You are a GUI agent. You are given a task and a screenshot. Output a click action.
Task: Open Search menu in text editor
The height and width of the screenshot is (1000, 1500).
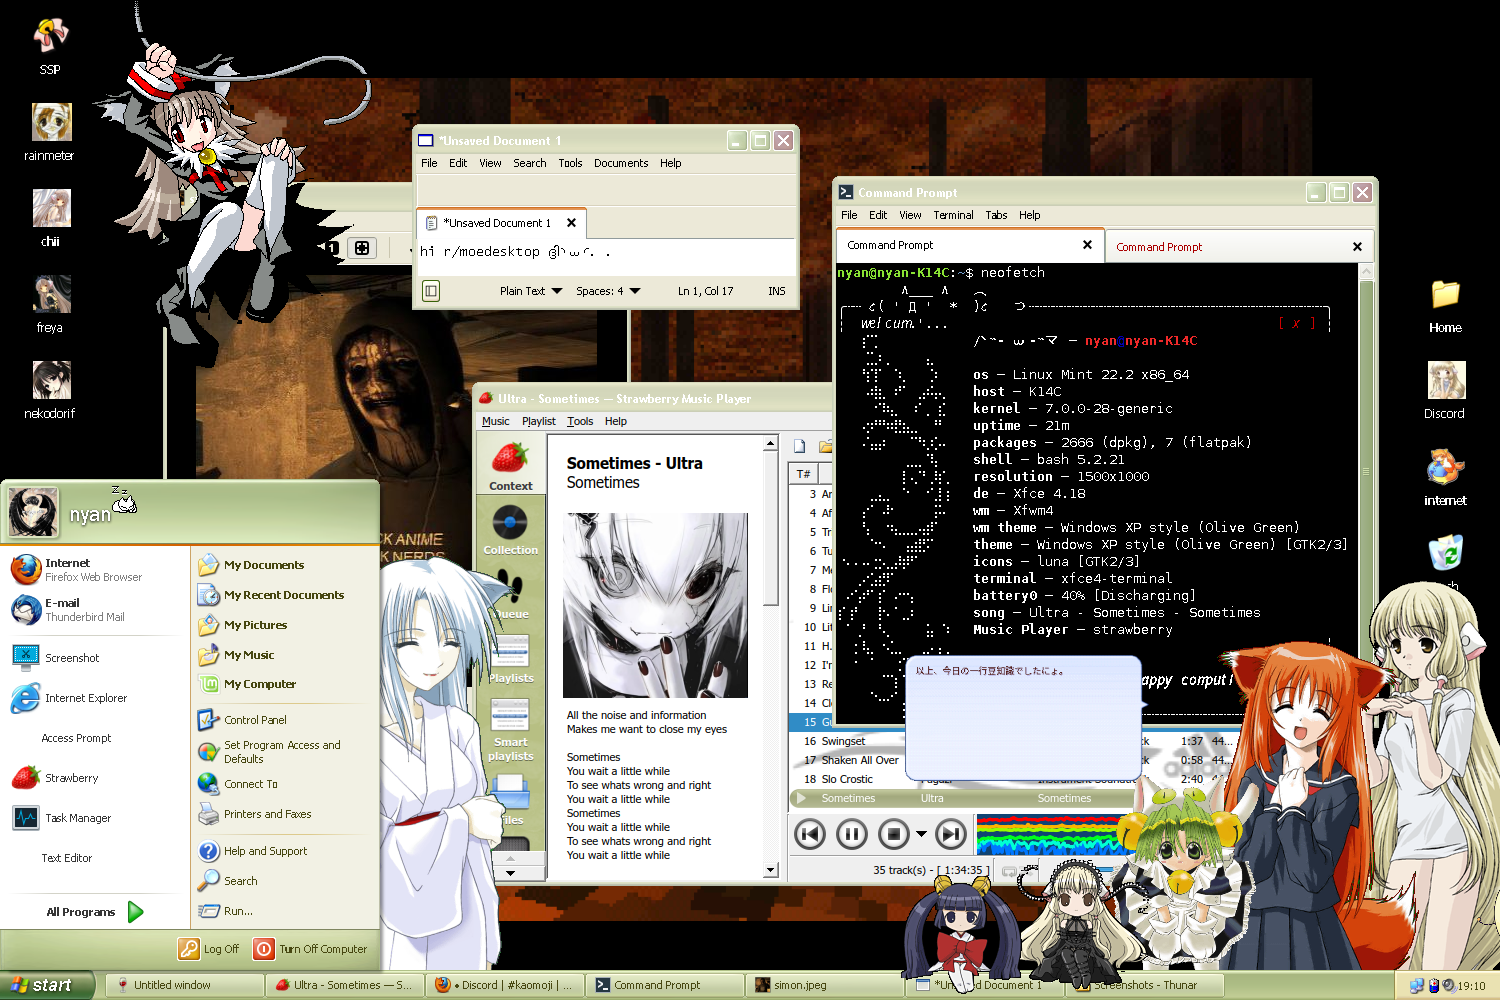[530, 163]
